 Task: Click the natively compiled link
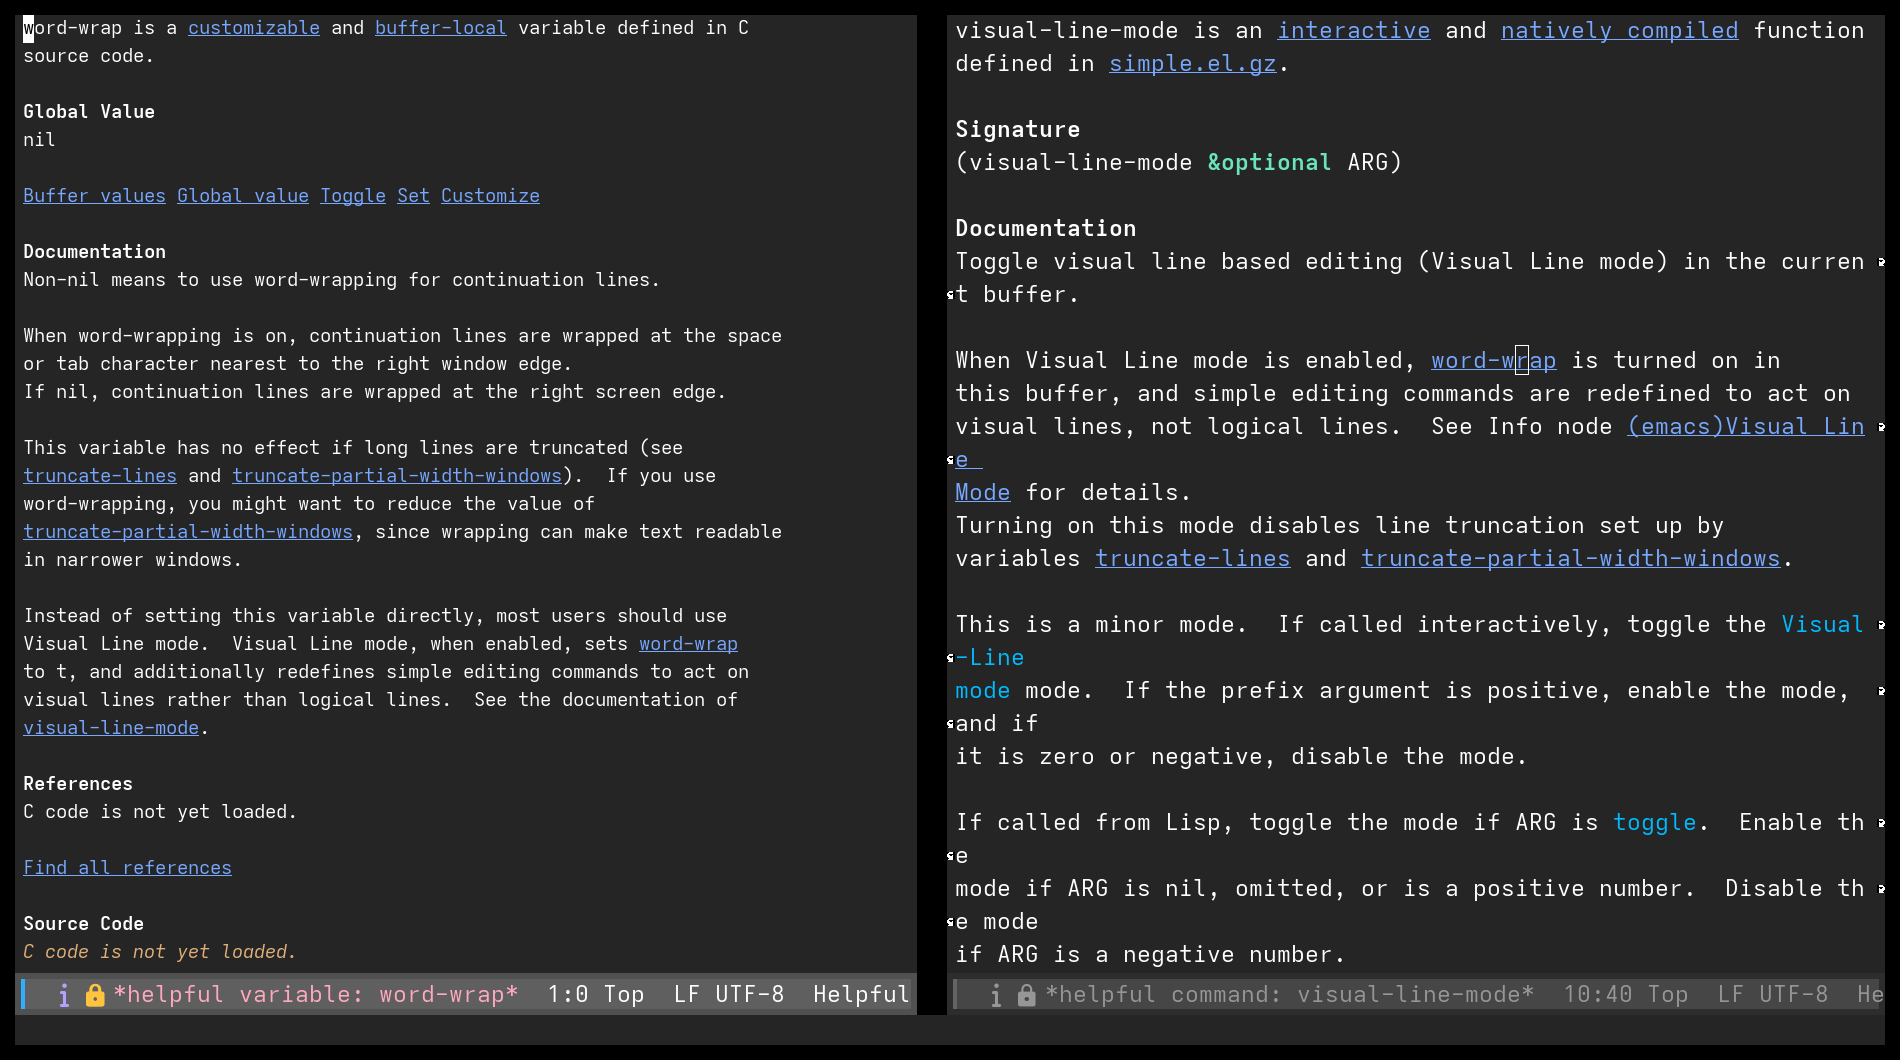click(x=1620, y=31)
